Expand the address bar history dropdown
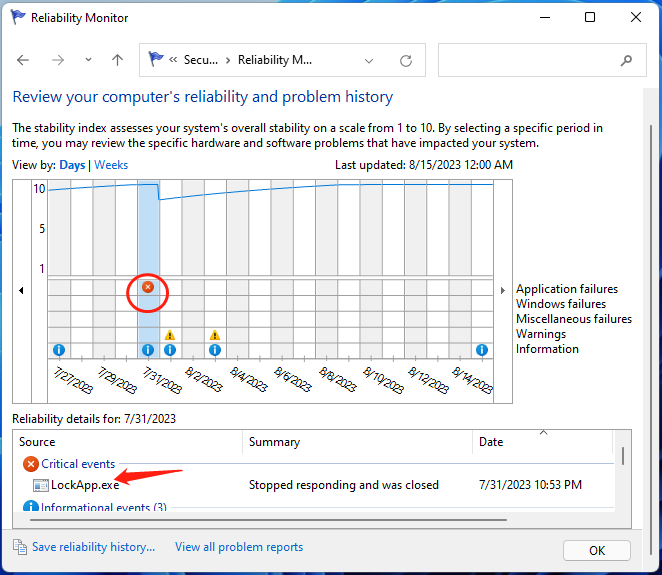Image resolution: width=662 pixels, height=575 pixels. [369, 61]
